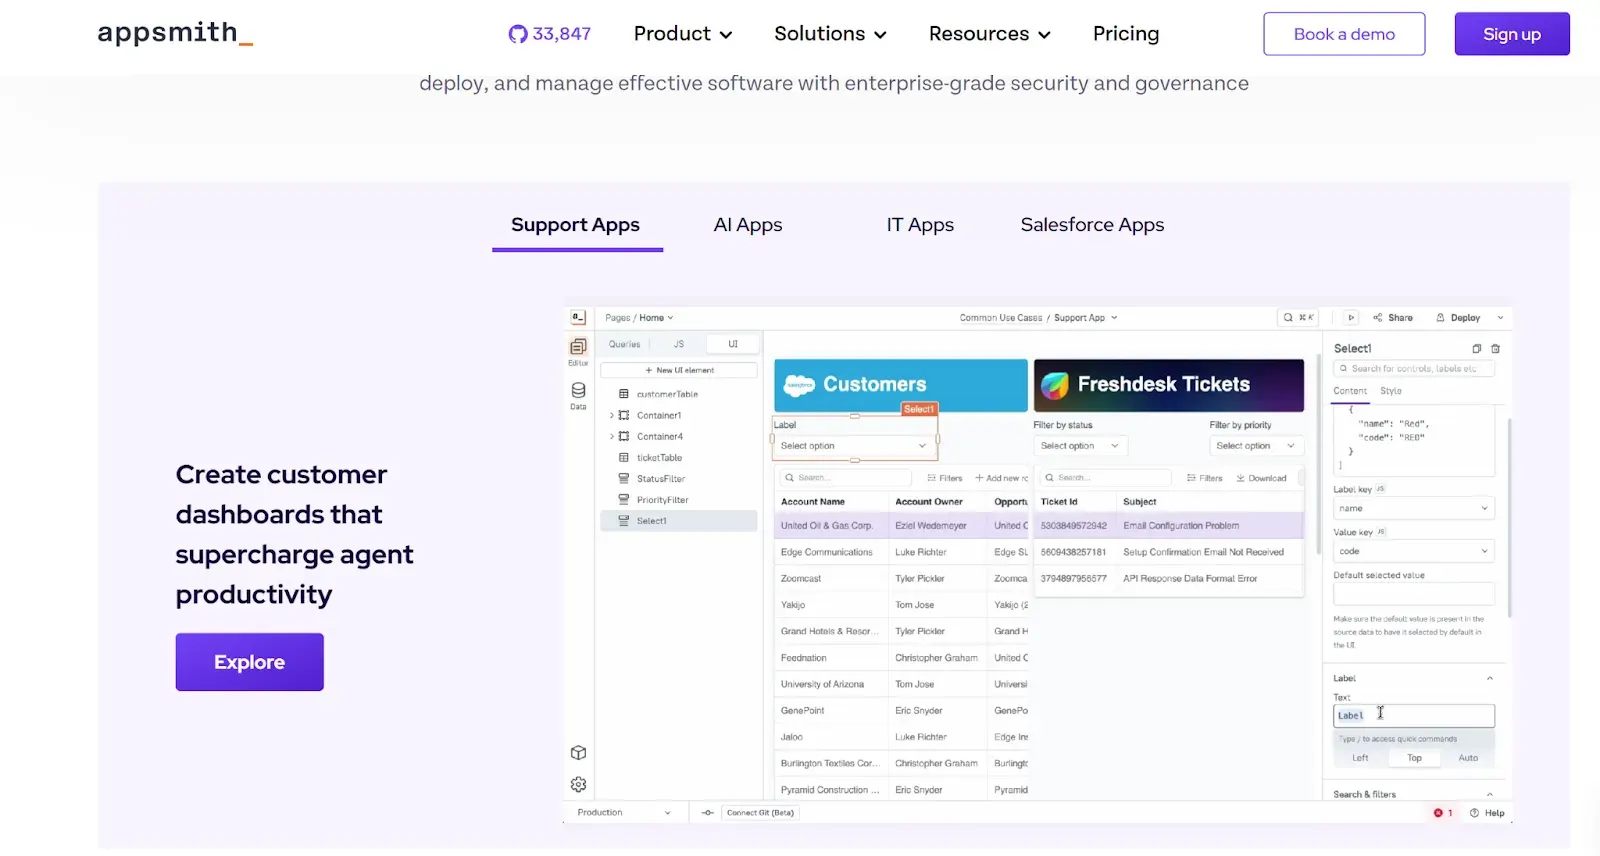
Task: Delete Select1 widget using trash icon
Action: tap(1496, 349)
